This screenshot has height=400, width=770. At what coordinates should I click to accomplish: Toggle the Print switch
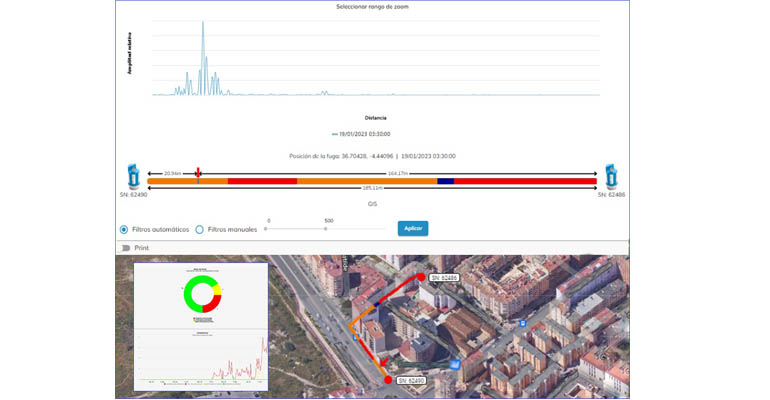click(x=126, y=248)
